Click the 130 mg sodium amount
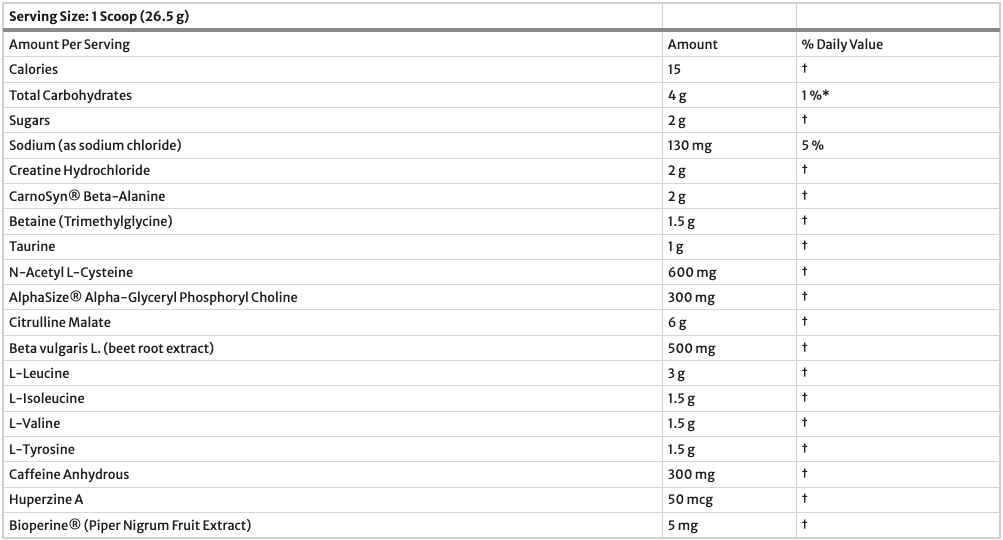Image resolution: width=1003 pixels, height=540 pixels. tap(689, 145)
